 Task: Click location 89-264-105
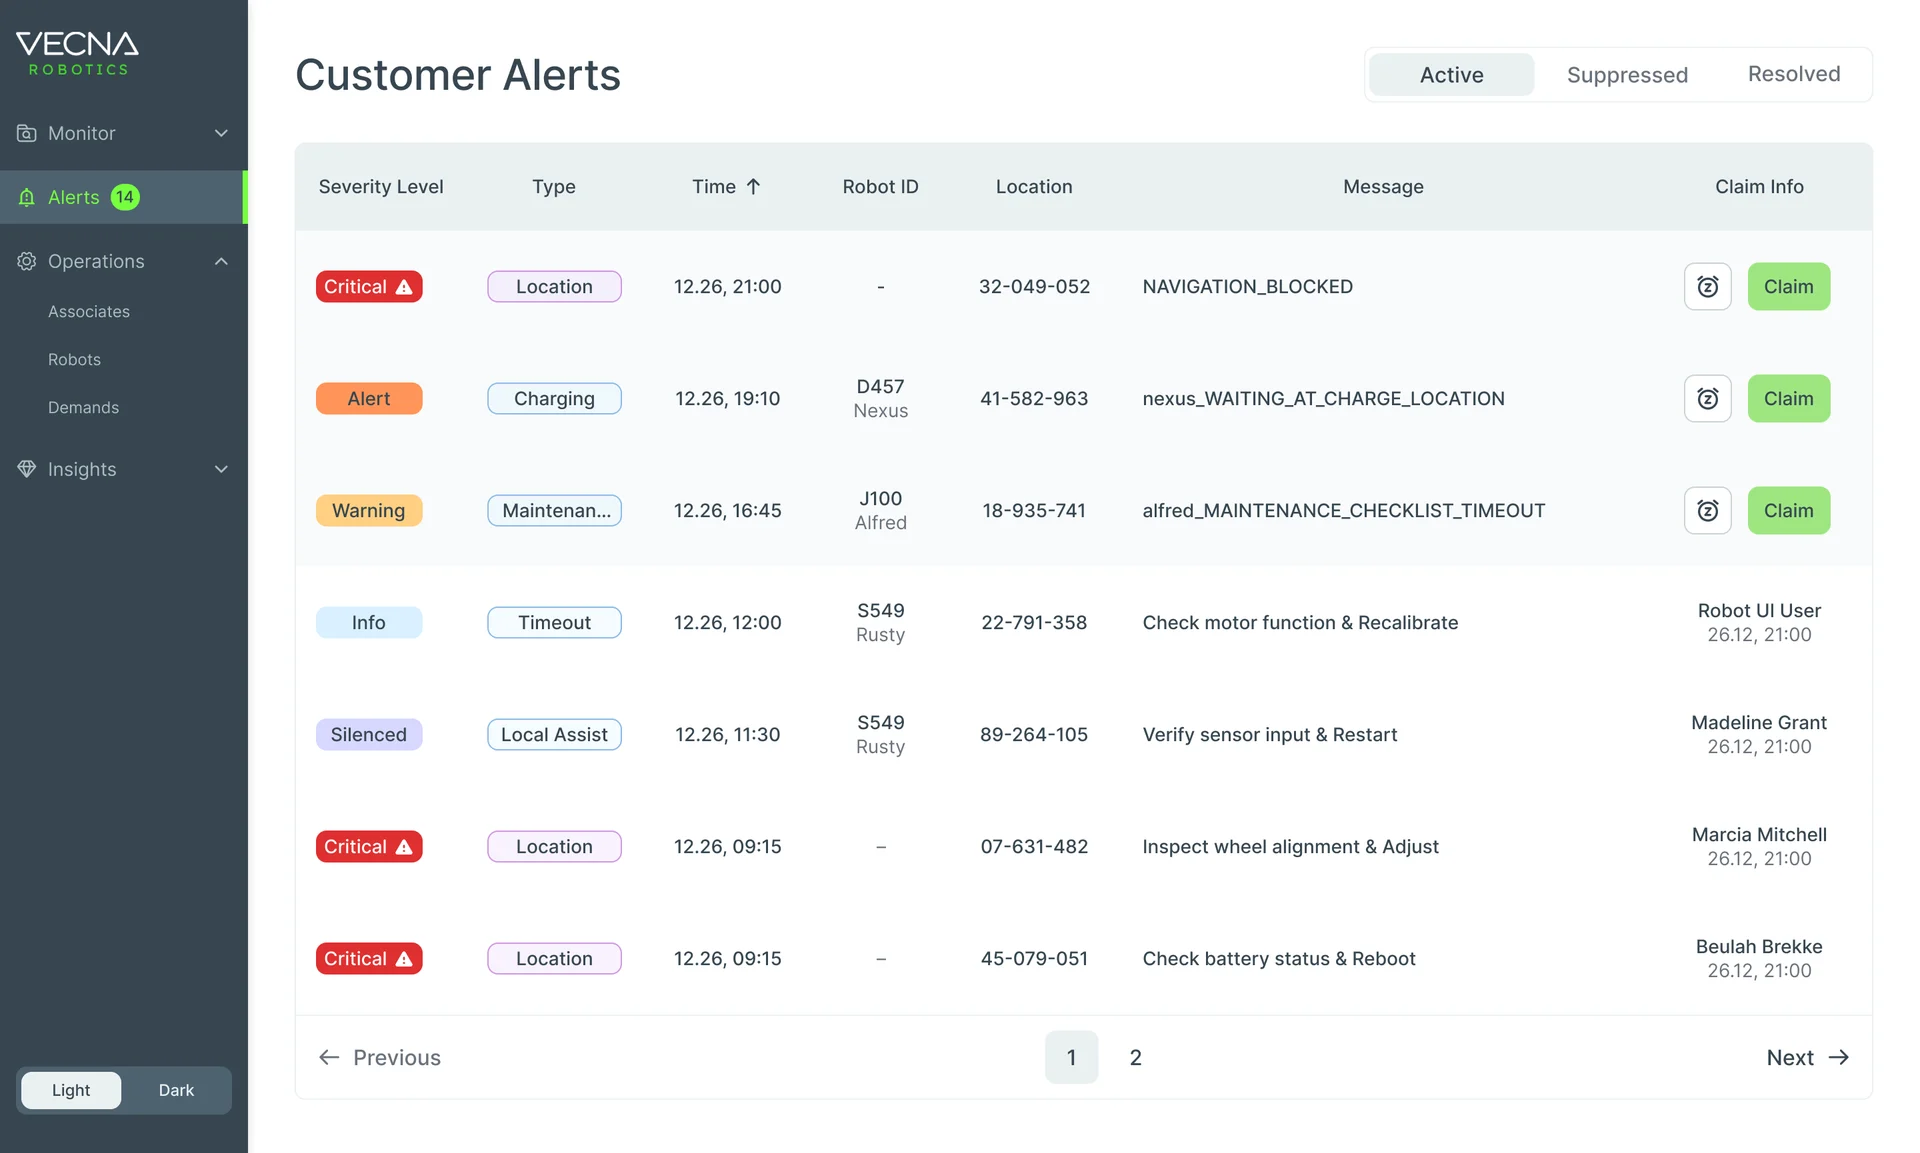1034,735
